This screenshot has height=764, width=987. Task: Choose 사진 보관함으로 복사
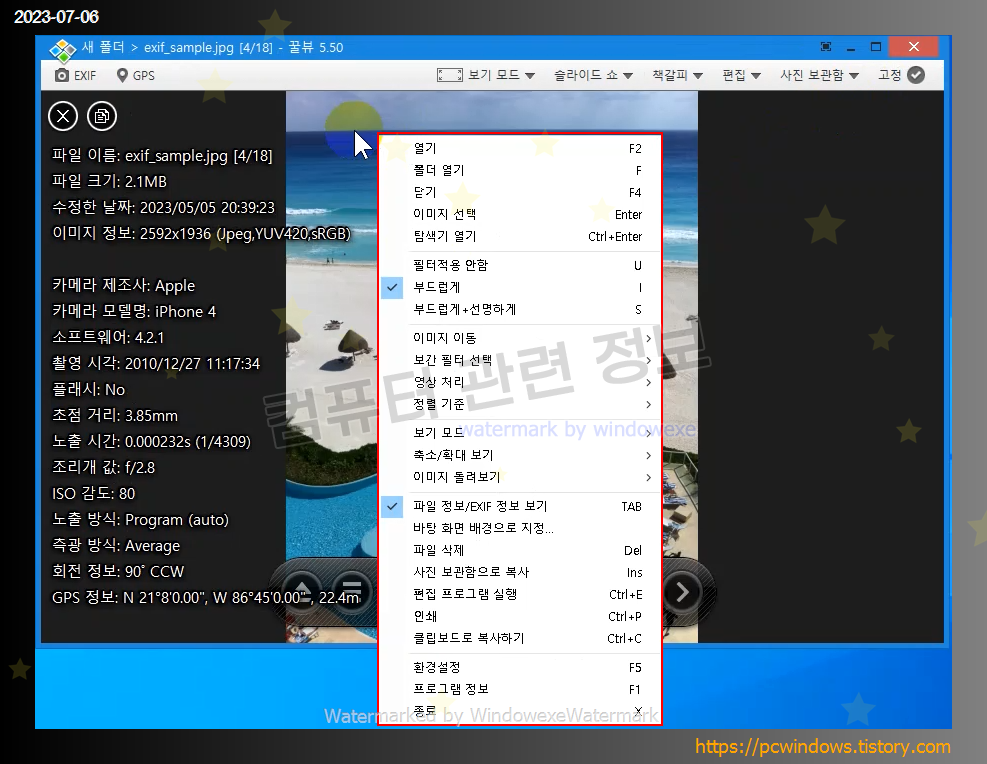[x=520, y=573]
